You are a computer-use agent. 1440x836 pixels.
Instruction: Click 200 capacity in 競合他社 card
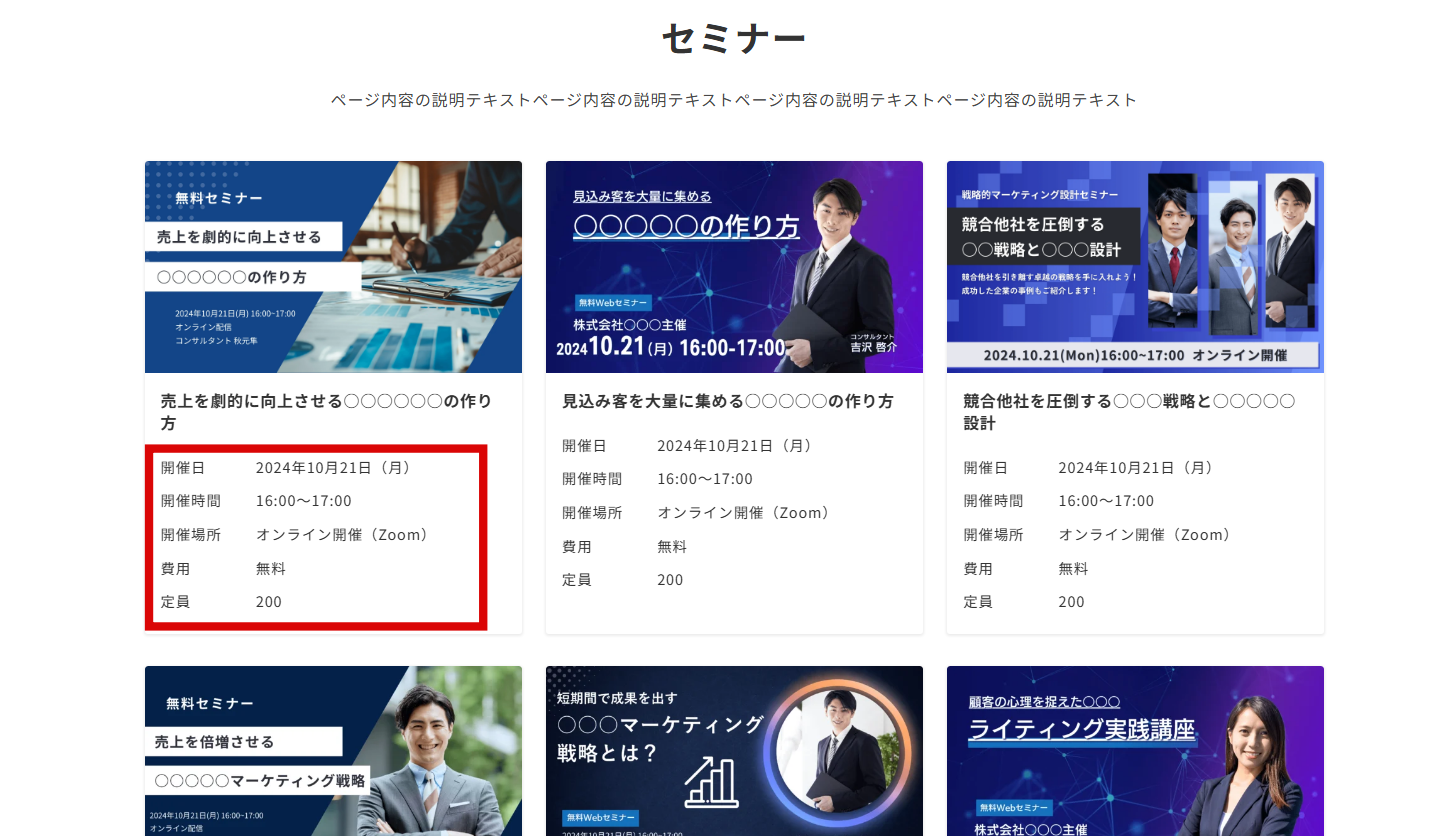click(x=1071, y=602)
